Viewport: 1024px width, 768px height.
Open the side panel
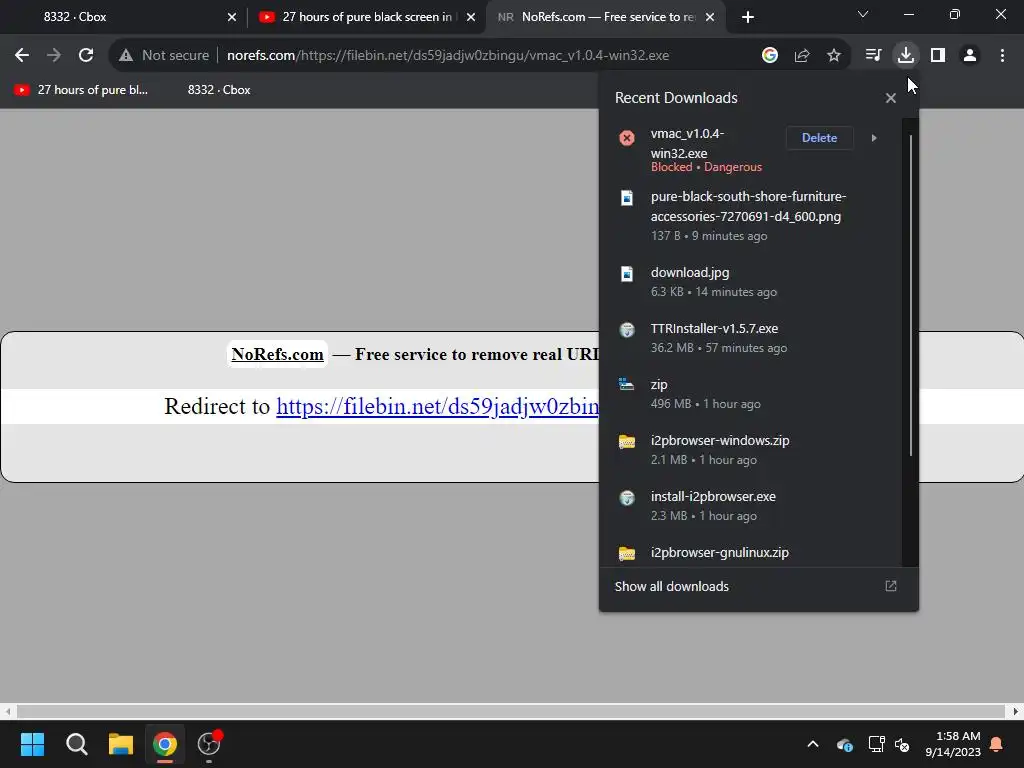click(x=938, y=56)
